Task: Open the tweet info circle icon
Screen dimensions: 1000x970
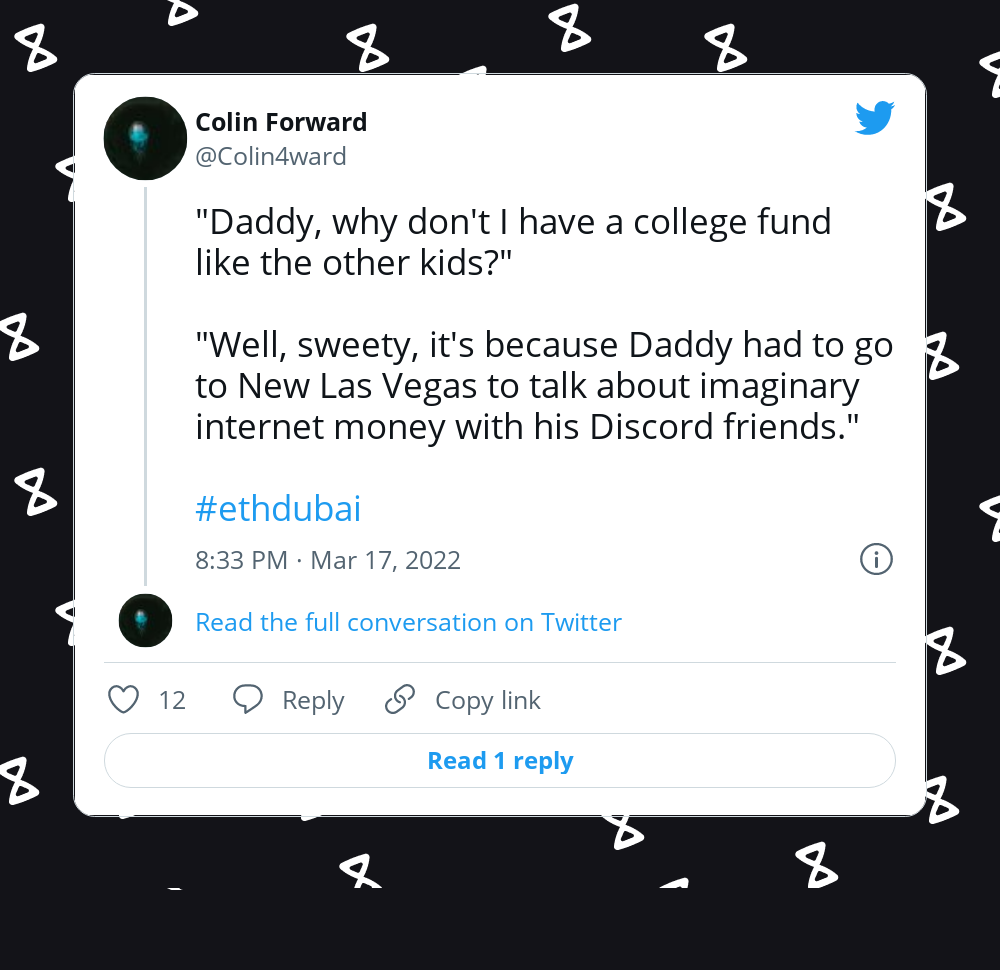Action: 876,559
